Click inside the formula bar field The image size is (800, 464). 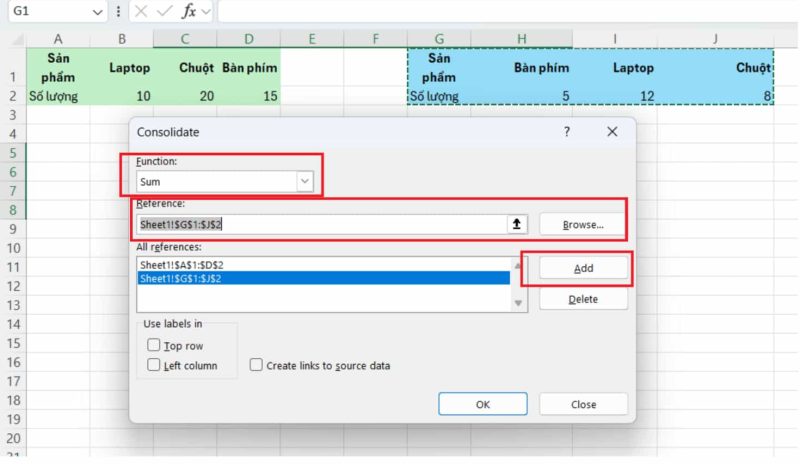pos(508,11)
